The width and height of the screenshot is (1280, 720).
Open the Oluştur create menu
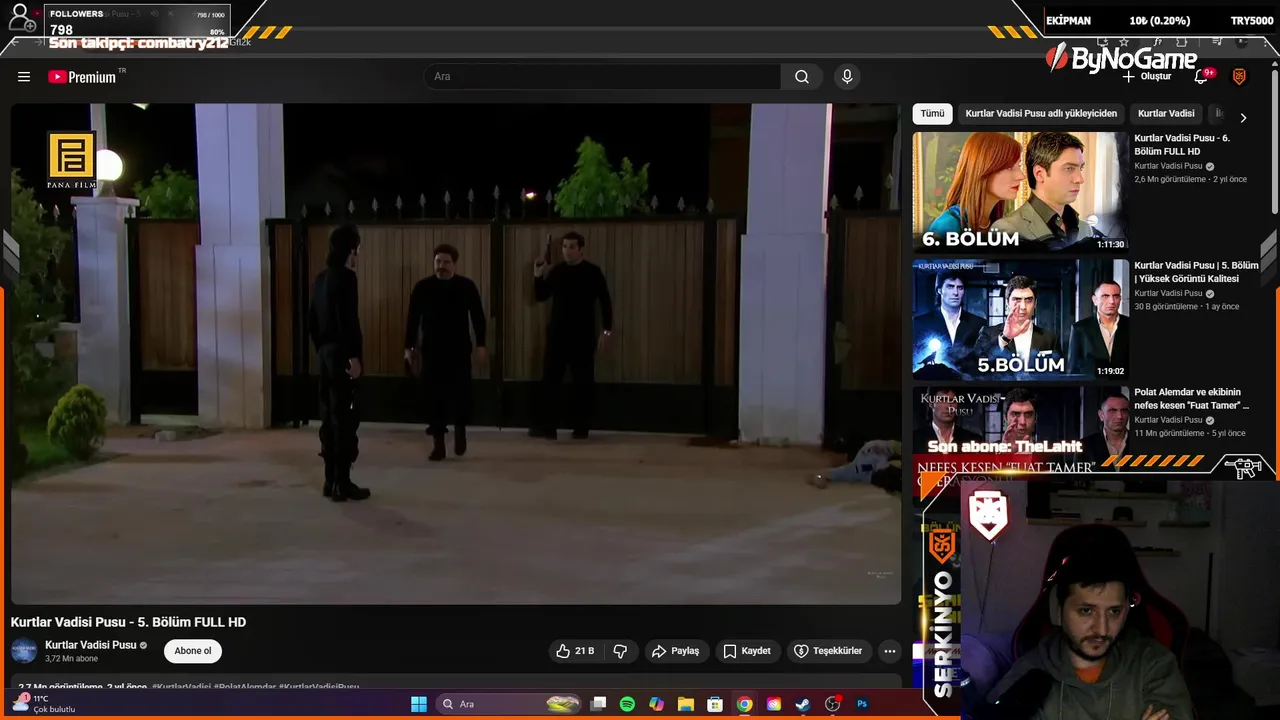(1146, 77)
